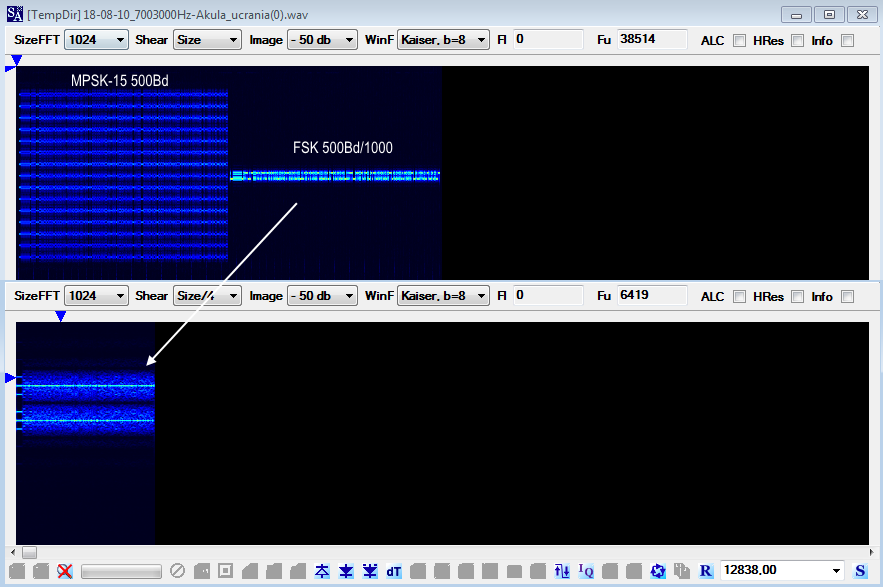Open the WinF Kaiser b=8 dropdown in the lower panel
The height and width of the screenshot is (587, 883).
443,296
